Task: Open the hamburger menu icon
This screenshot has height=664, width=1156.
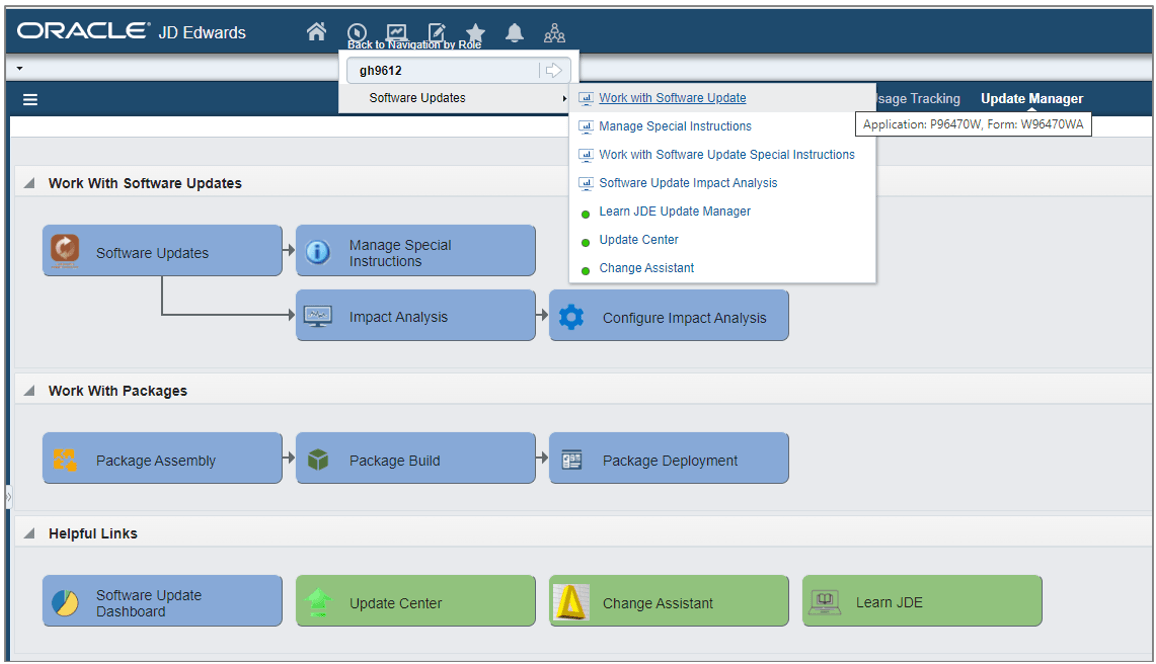Action: [x=30, y=99]
